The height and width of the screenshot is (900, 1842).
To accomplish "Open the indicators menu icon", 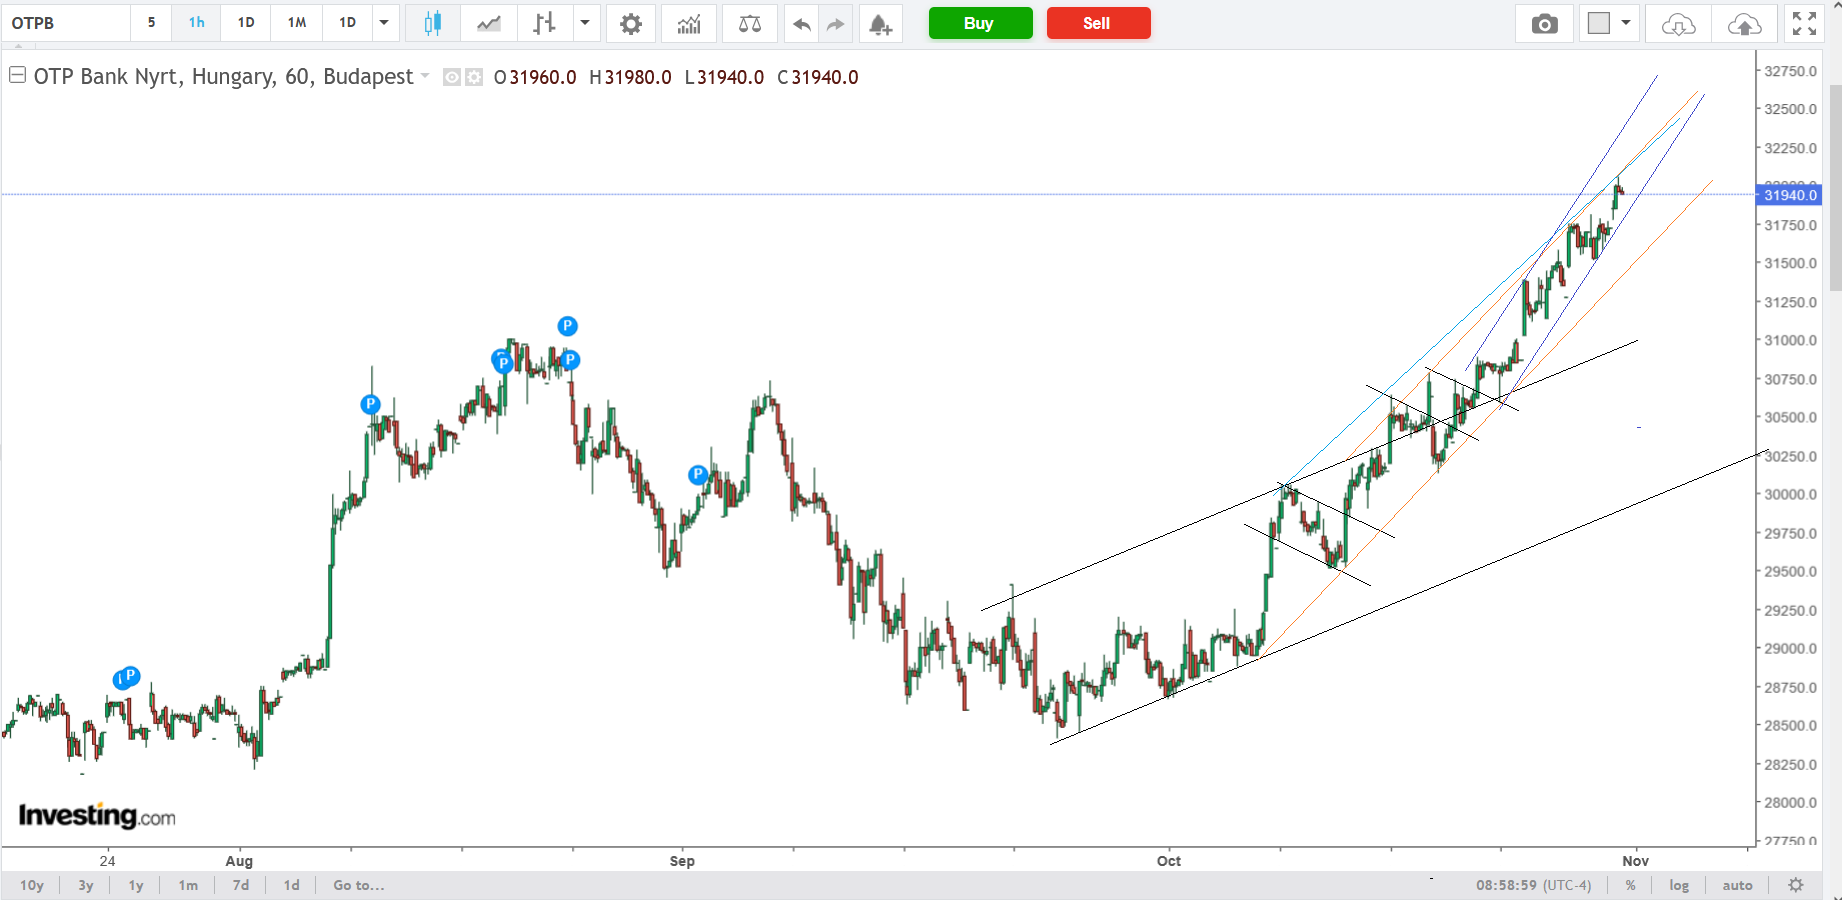I will pos(688,23).
